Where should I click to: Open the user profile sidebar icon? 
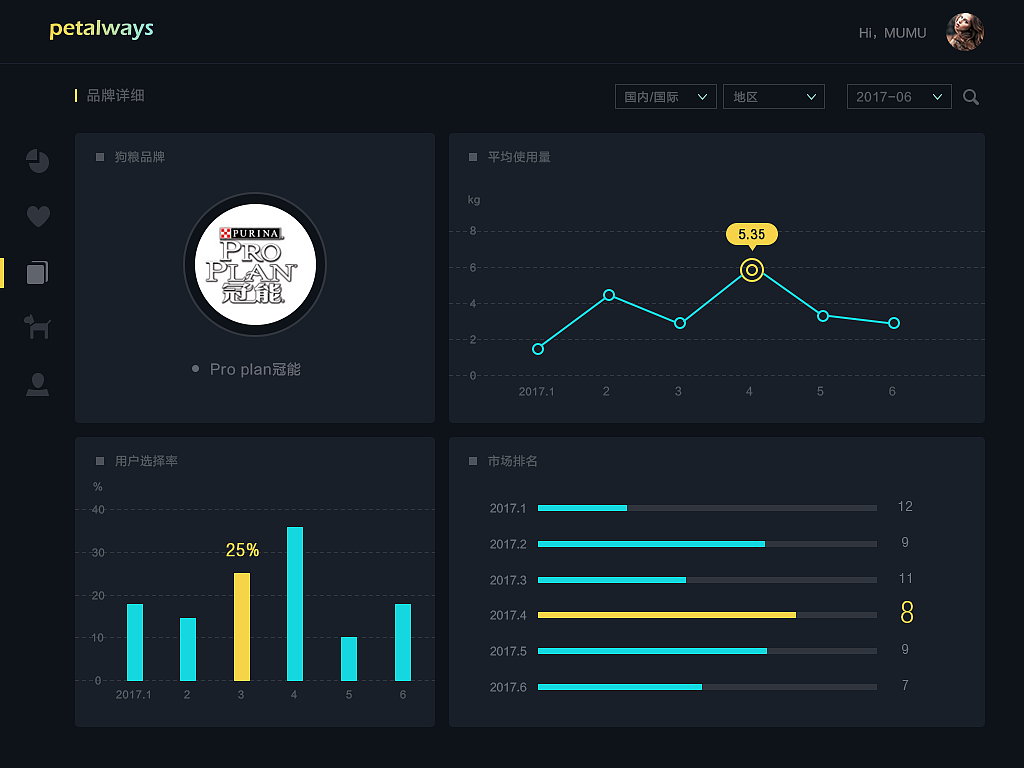tap(37, 384)
